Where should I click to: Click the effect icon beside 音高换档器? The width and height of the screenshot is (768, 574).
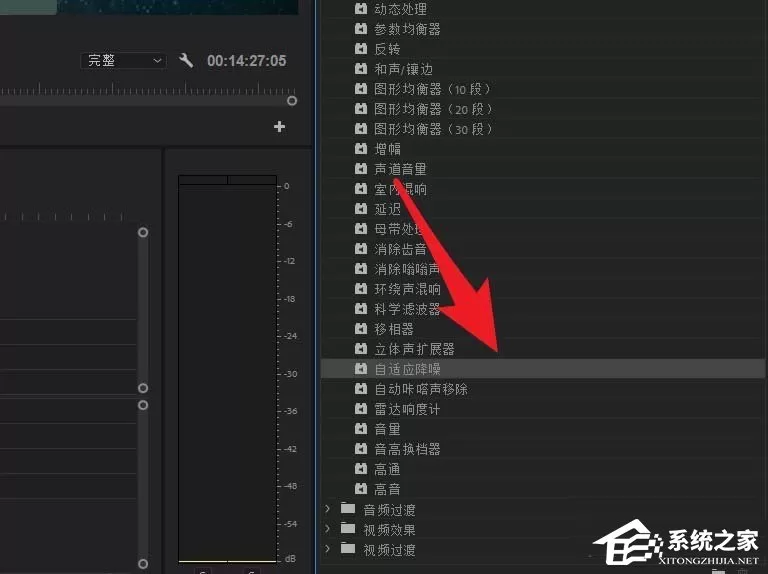coord(361,449)
